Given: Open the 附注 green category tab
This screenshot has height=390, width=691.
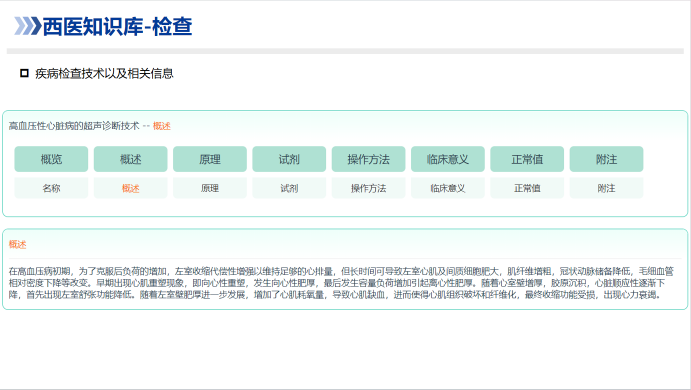Looking at the screenshot, I should tap(606, 159).
